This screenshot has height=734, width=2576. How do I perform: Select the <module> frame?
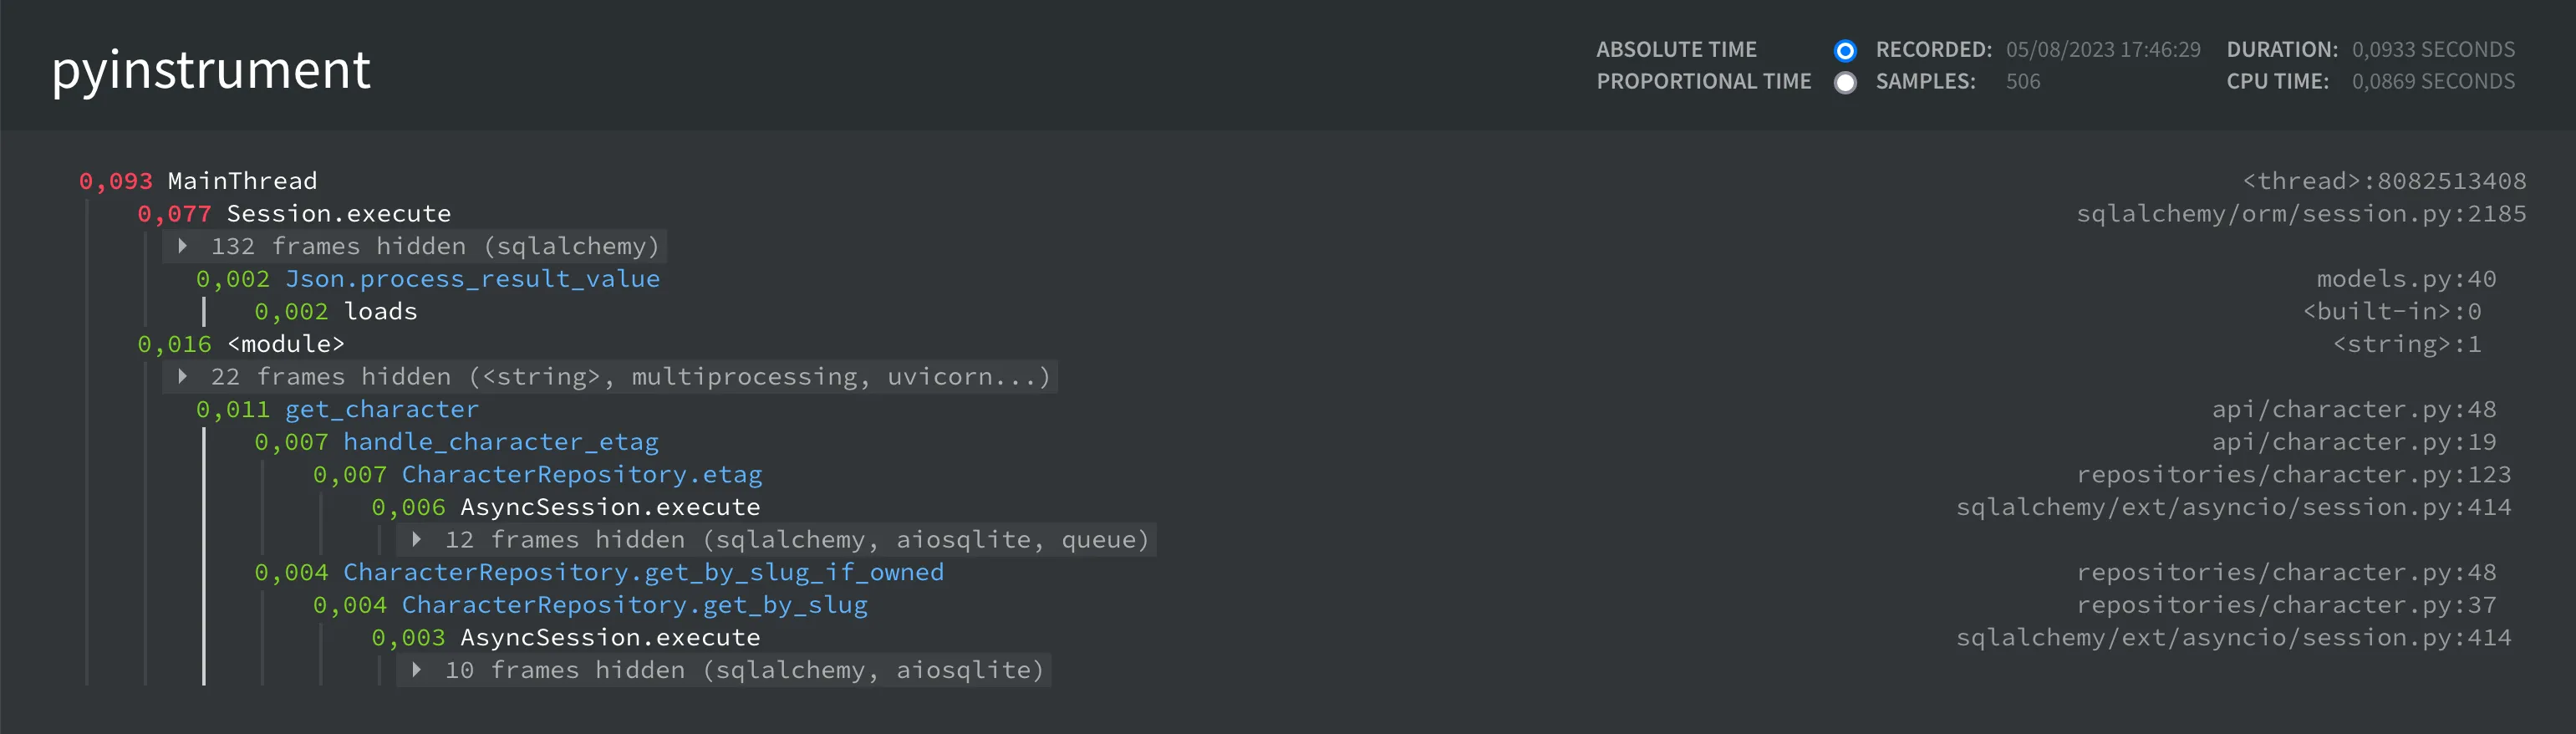285,344
